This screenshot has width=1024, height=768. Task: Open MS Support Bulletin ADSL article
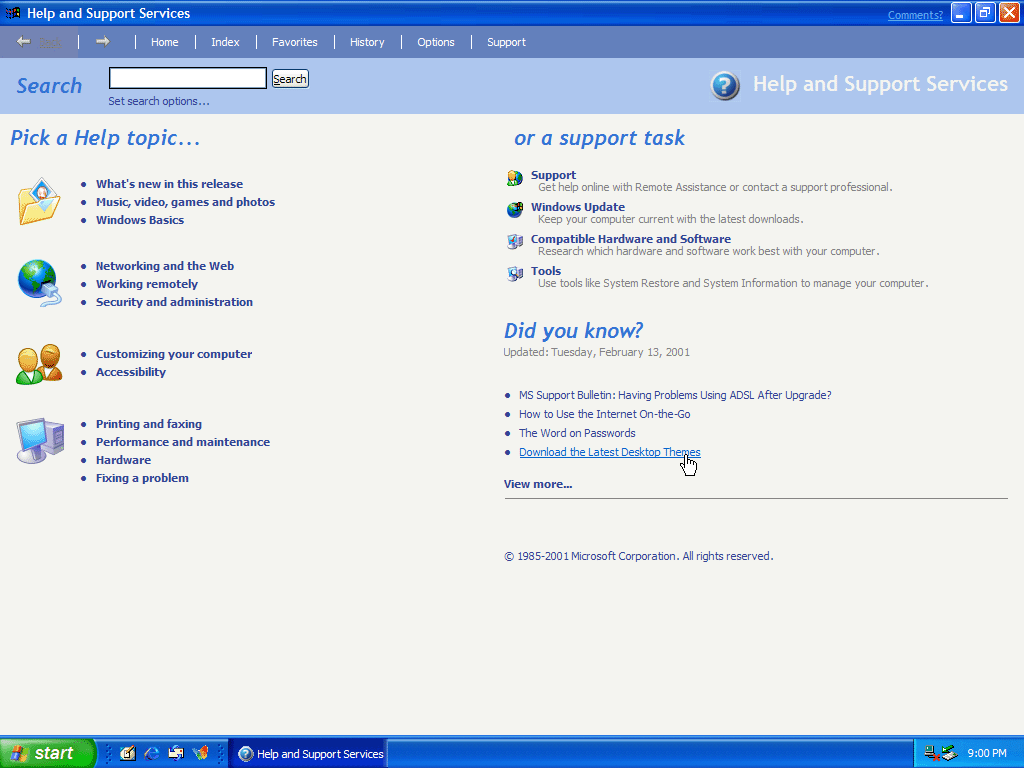(x=675, y=395)
